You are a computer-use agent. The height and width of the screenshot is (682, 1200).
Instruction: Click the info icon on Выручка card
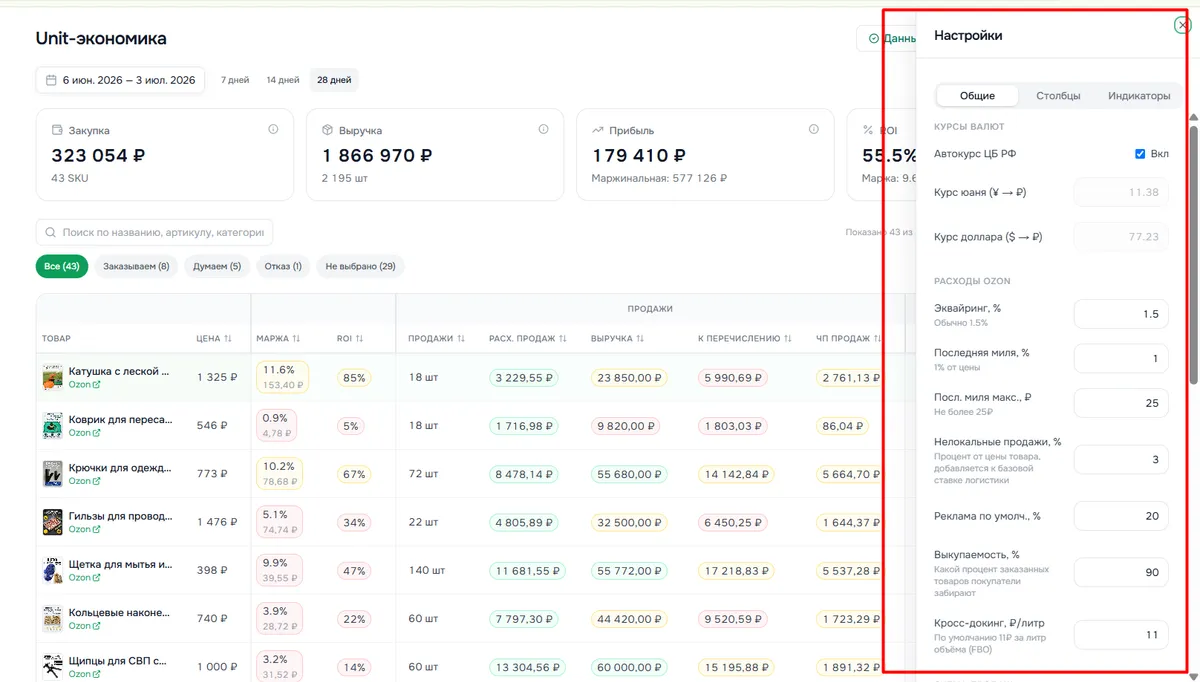(x=544, y=130)
